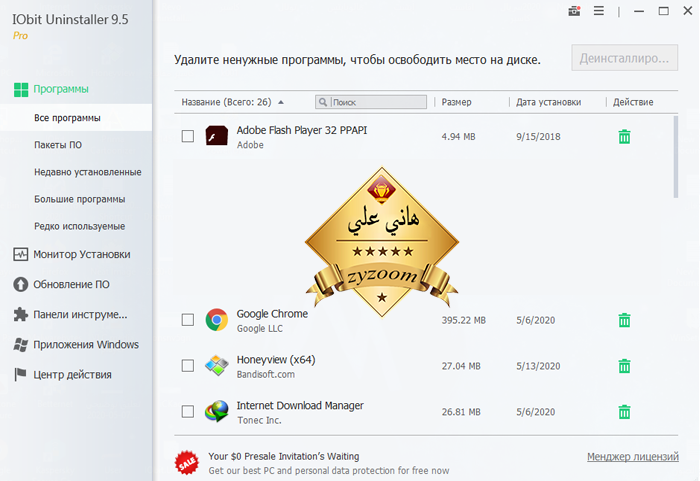Screen dimensions: 700x481
Task: Click the Tonec Inc. publisher text
Action: 259,420
